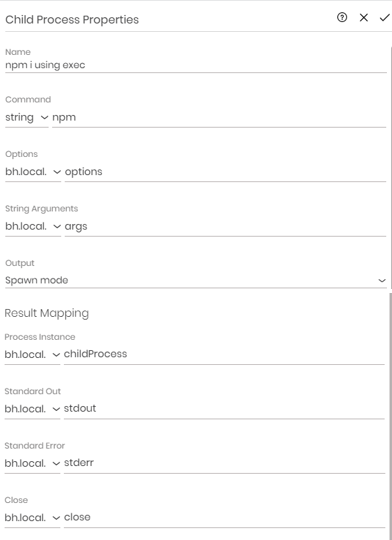This screenshot has height=540, width=392.
Task: Click the stdout input field
Action: tap(224, 409)
